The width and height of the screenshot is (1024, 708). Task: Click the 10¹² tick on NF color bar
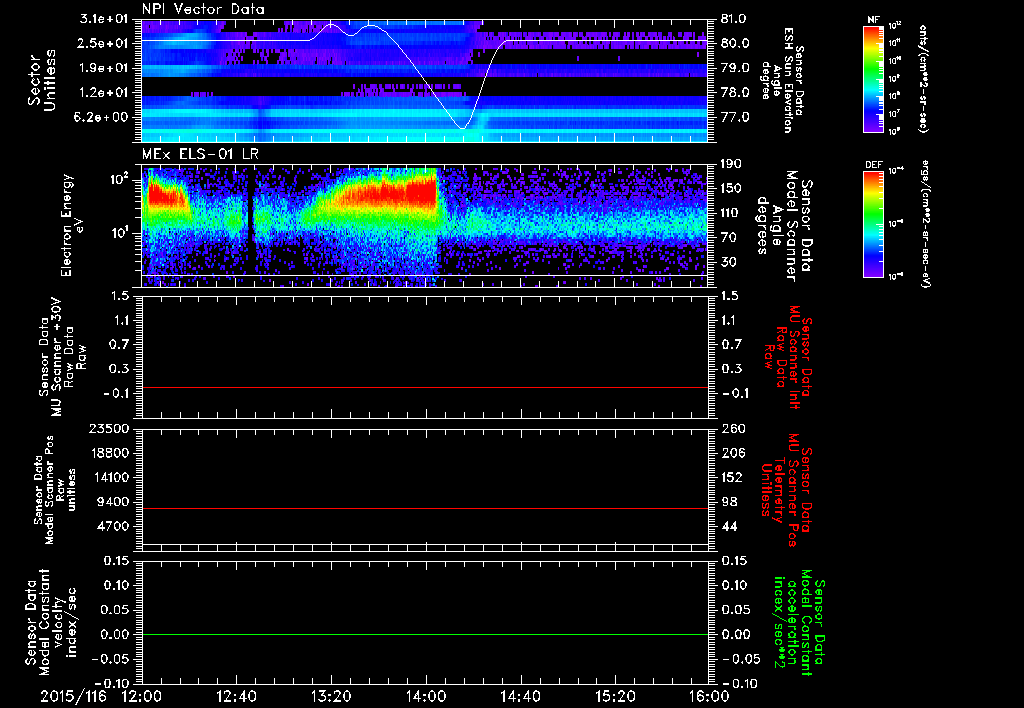[895, 25]
